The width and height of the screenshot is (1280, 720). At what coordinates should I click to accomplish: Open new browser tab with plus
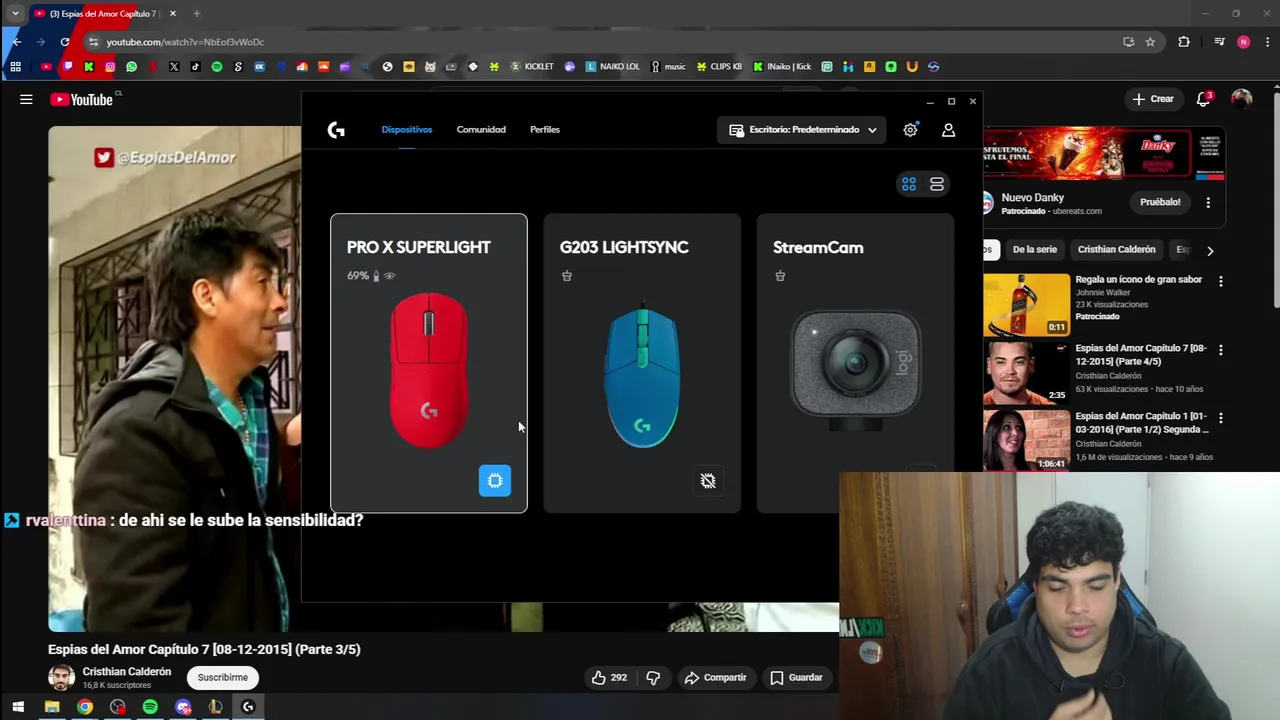[197, 14]
